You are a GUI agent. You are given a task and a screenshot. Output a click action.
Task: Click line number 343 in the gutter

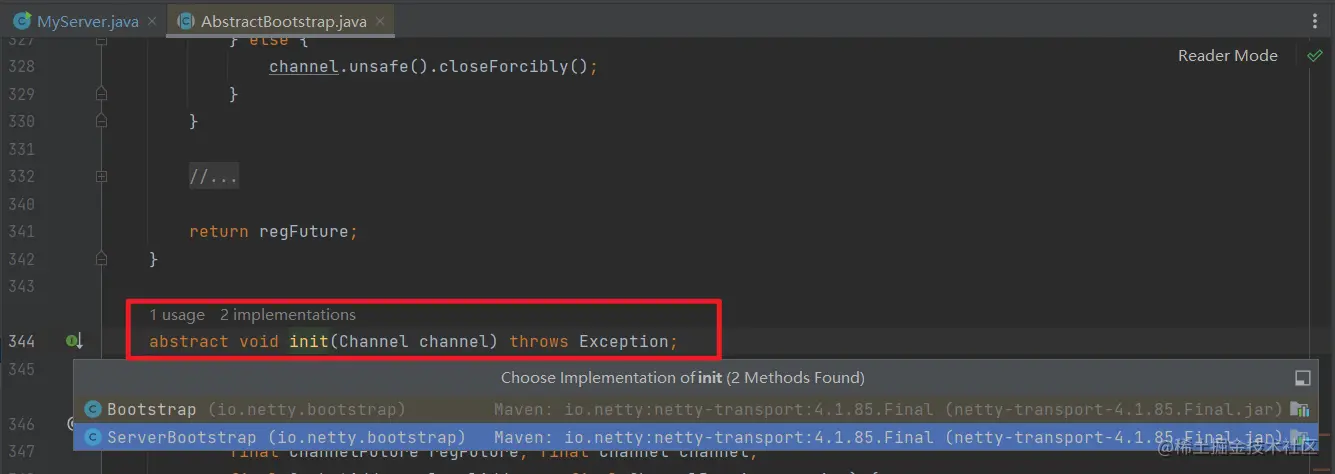21,287
